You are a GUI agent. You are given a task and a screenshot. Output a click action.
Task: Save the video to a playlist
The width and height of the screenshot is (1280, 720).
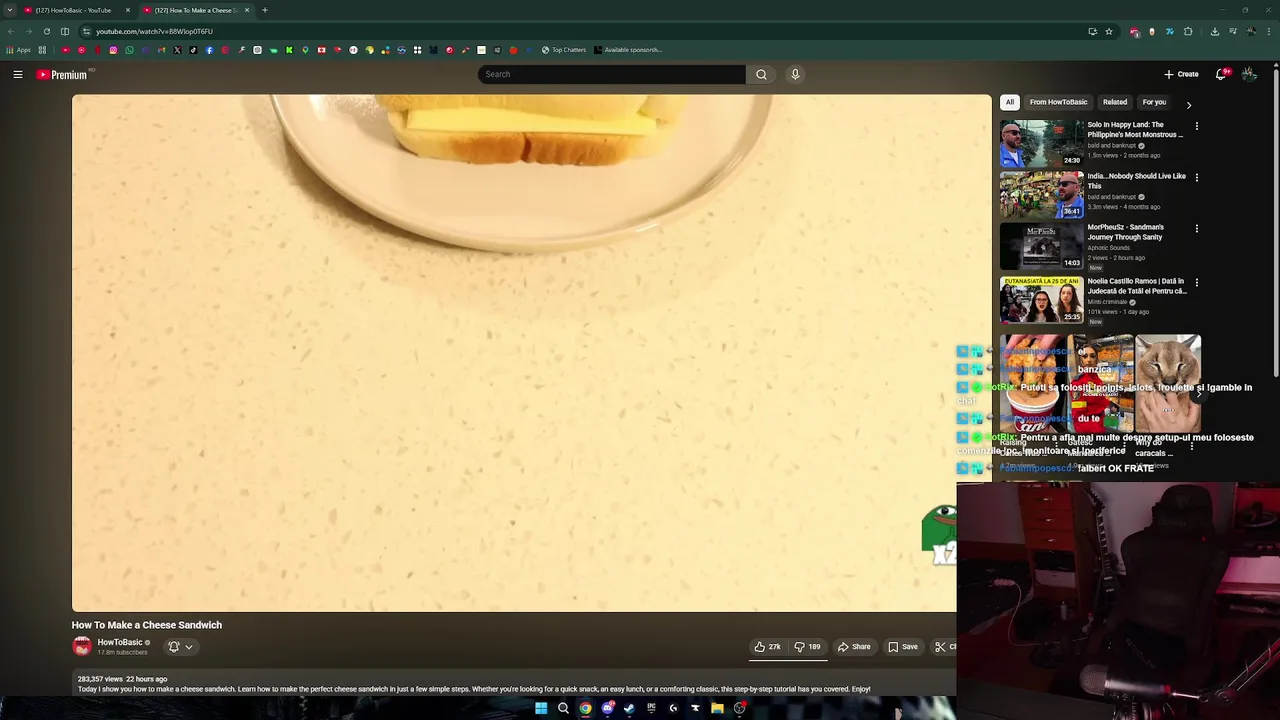click(903, 647)
